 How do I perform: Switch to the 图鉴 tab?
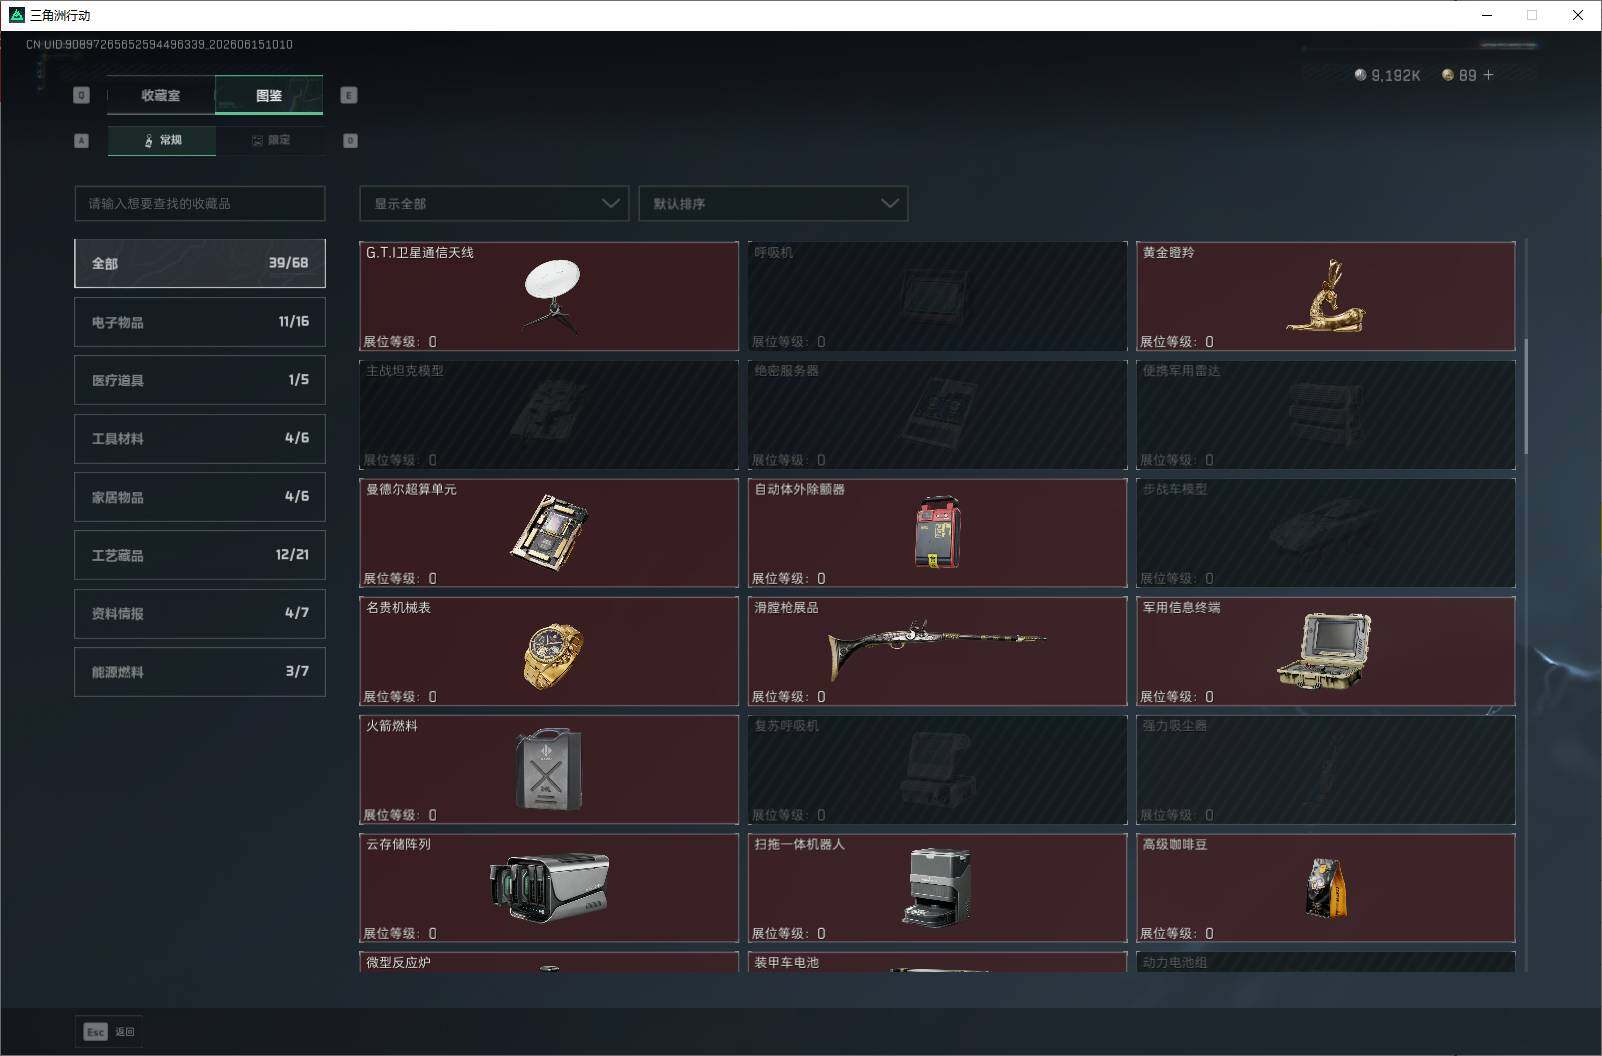269,96
